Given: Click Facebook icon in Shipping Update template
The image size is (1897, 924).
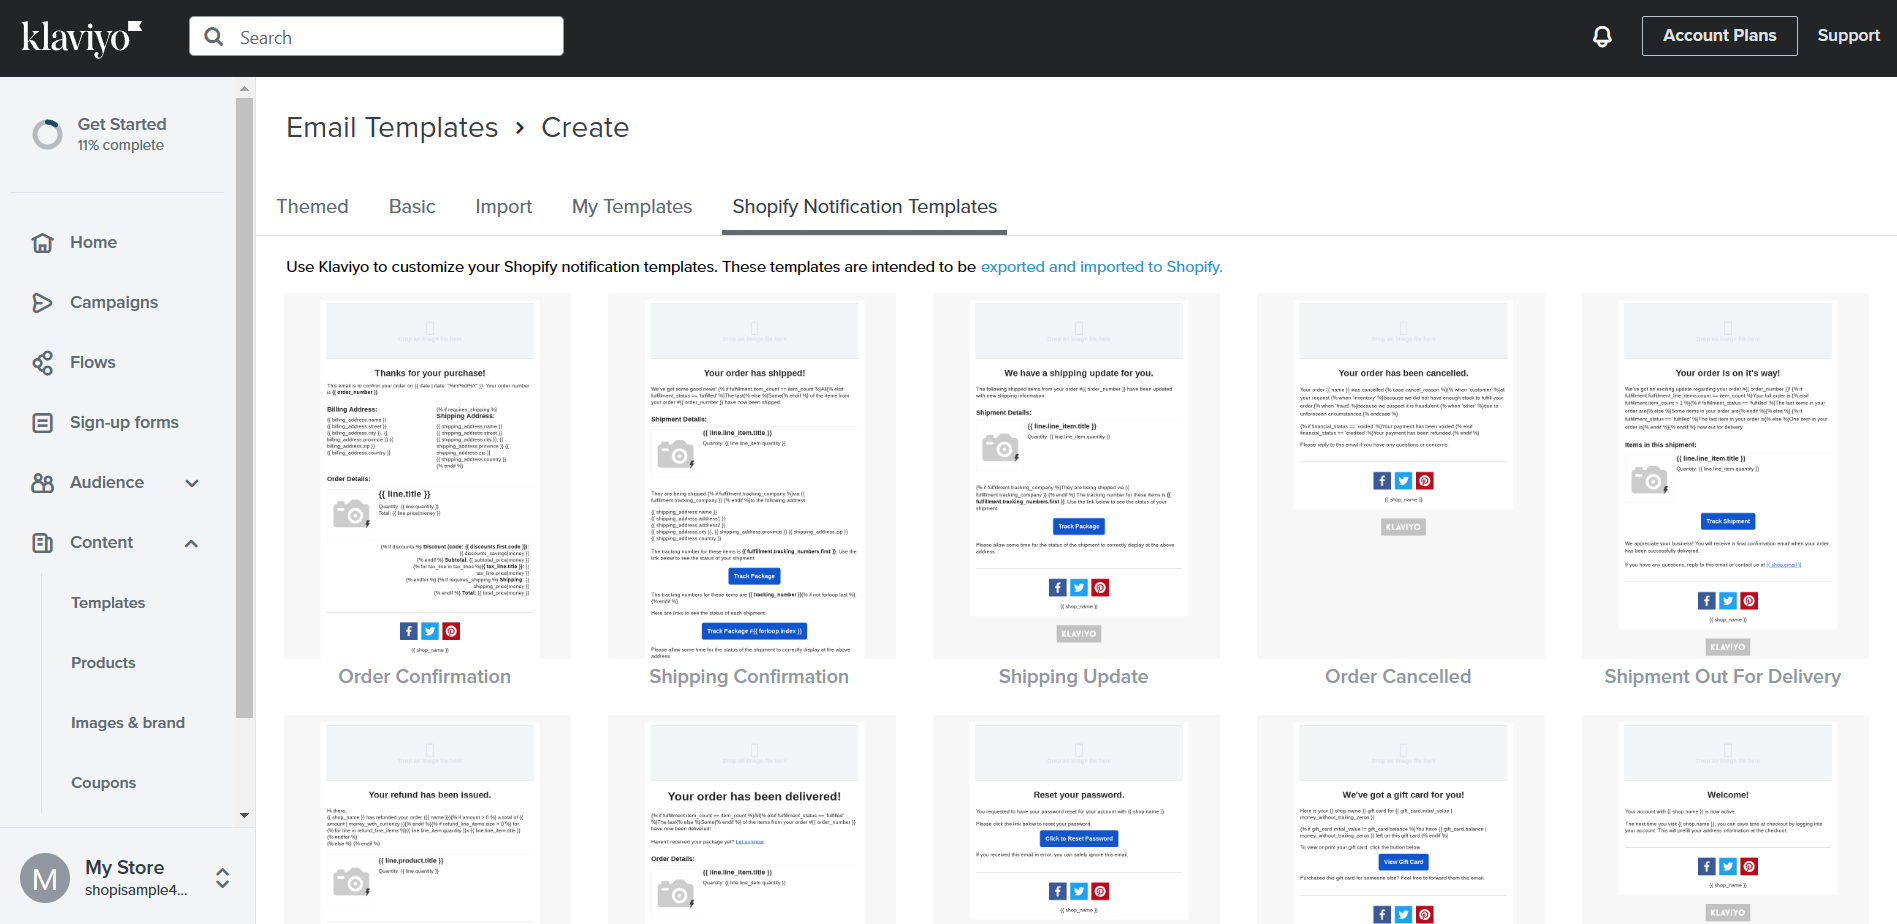Looking at the screenshot, I should coord(1058,588).
